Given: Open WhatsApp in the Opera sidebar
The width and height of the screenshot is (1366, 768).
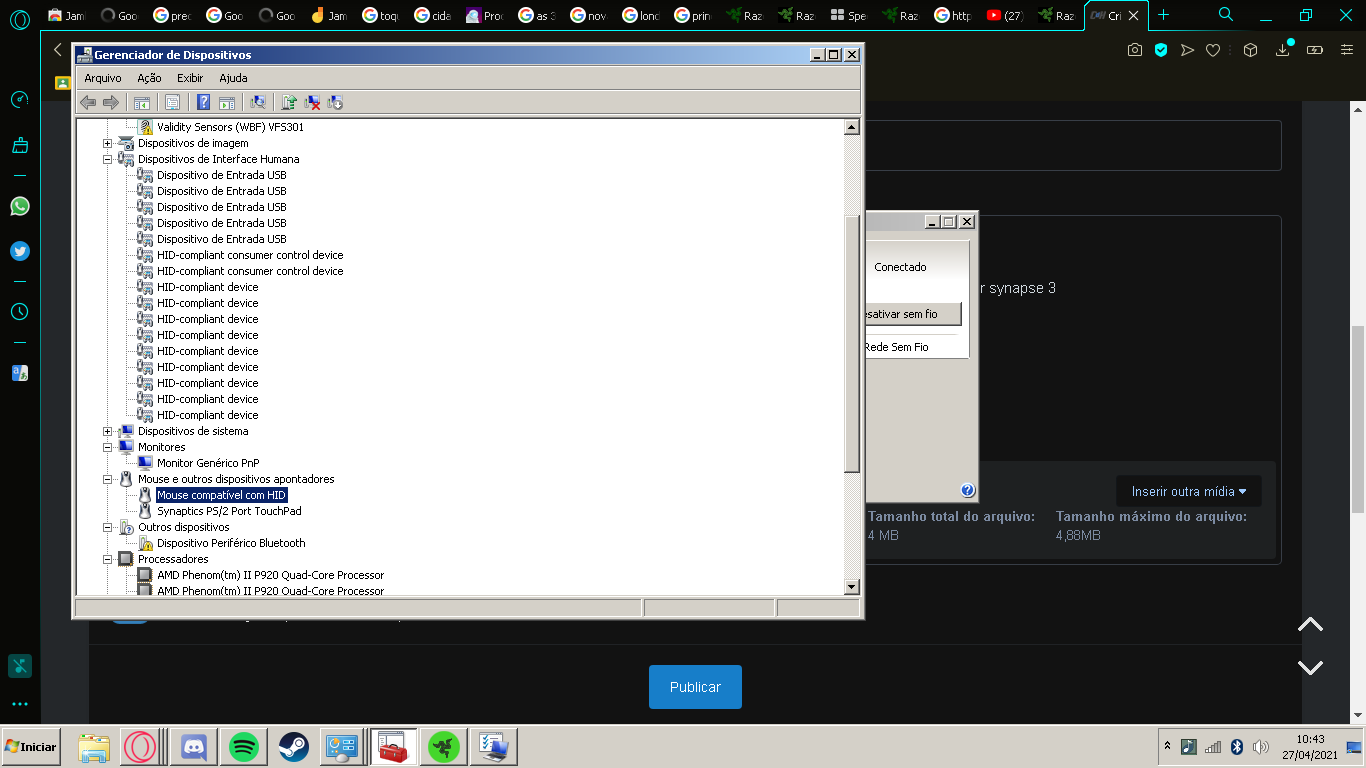Looking at the screenshot, I should (x=20, y=206).
